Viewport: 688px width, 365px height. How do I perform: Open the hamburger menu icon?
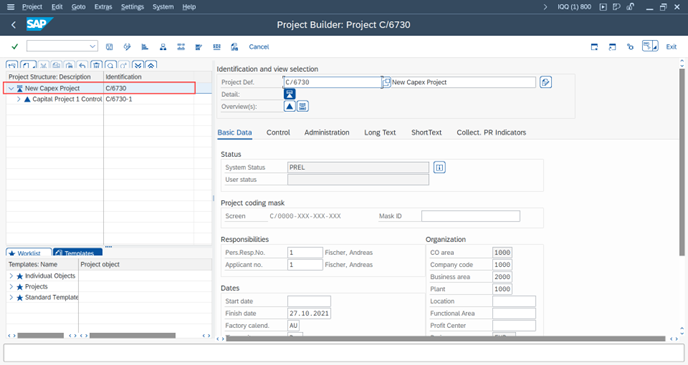[11, 7]
